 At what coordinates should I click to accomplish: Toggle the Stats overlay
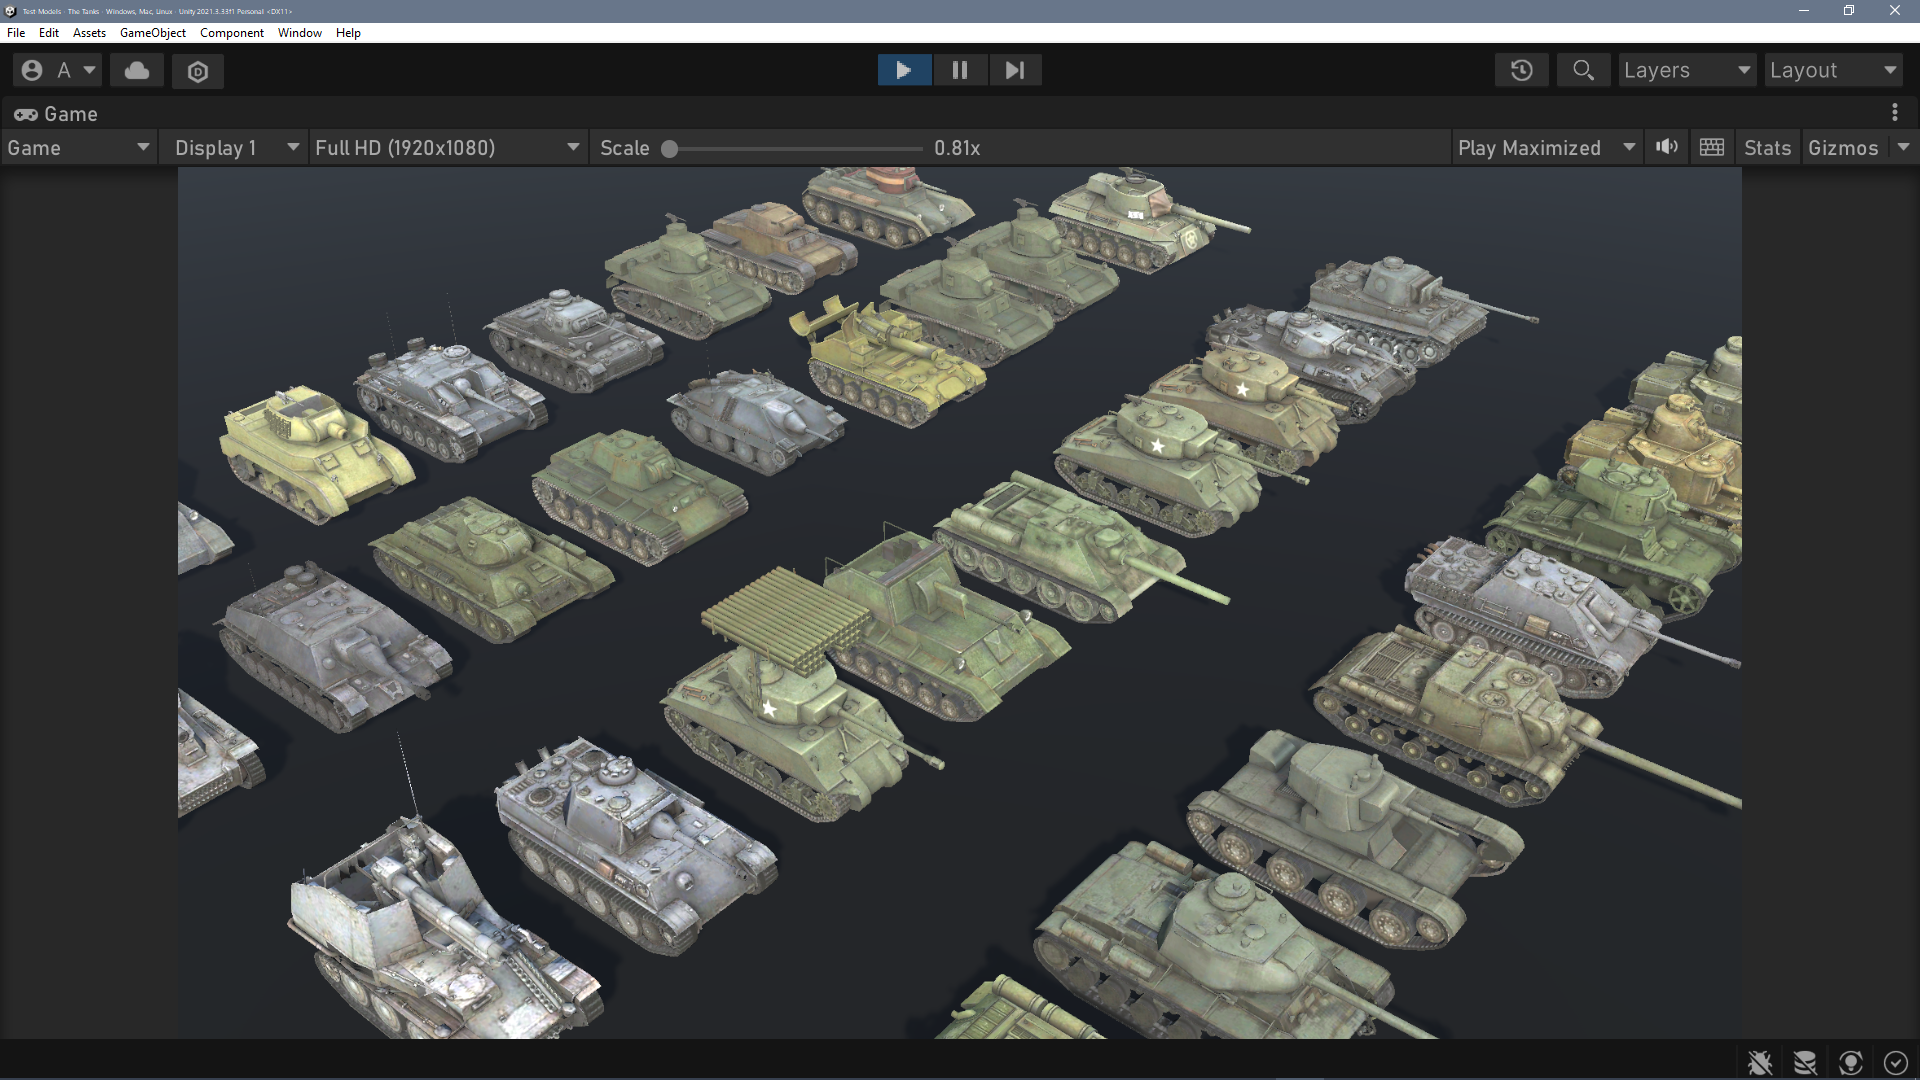[x=1767, y=148]
